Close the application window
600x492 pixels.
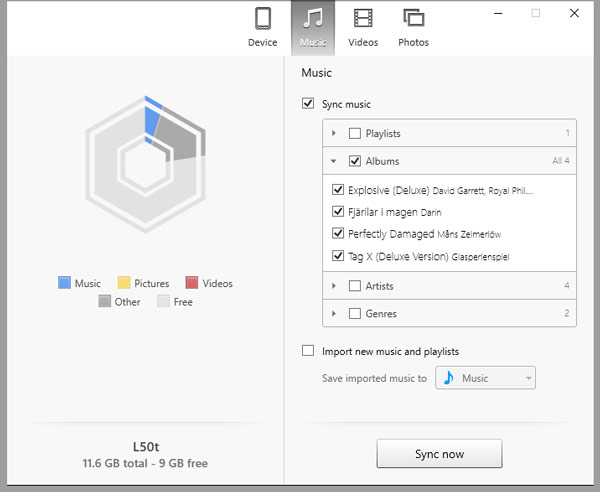click(x=573, y=13)
